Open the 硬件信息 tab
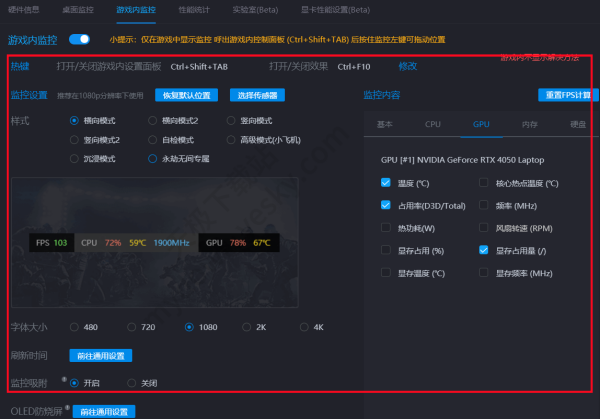 24,9
